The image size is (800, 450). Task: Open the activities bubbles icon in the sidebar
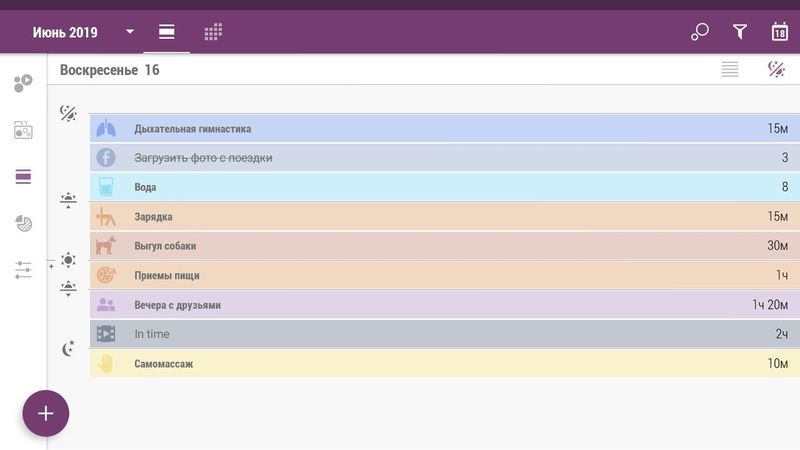pos(23,83)
